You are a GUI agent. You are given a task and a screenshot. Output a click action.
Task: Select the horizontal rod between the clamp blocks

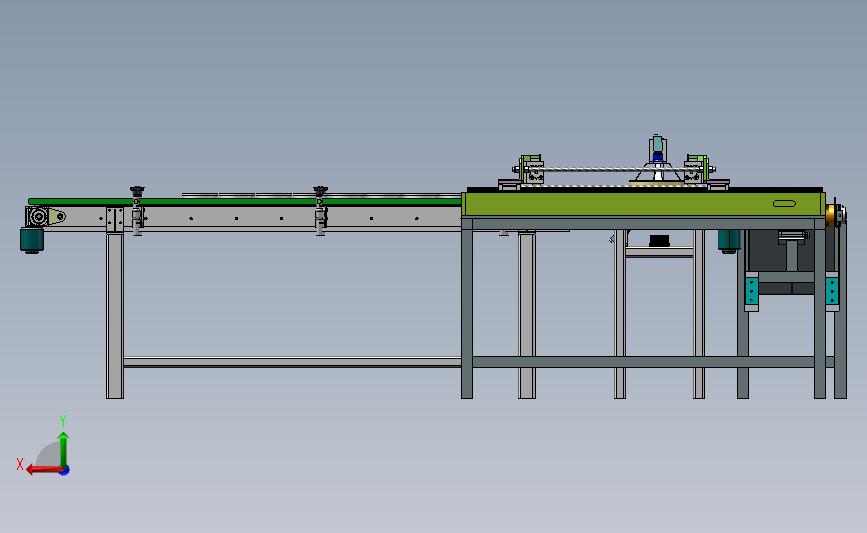tap(614, 169)
